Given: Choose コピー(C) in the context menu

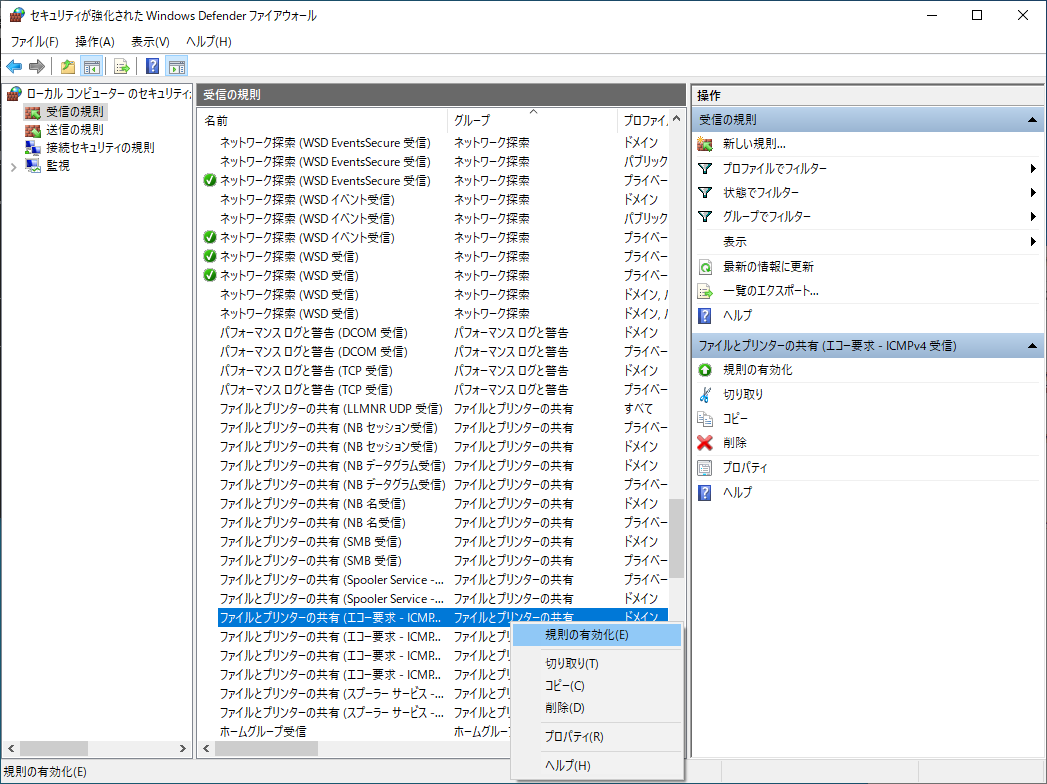Looking at the screenshot, I should click(x=597, y=686).
